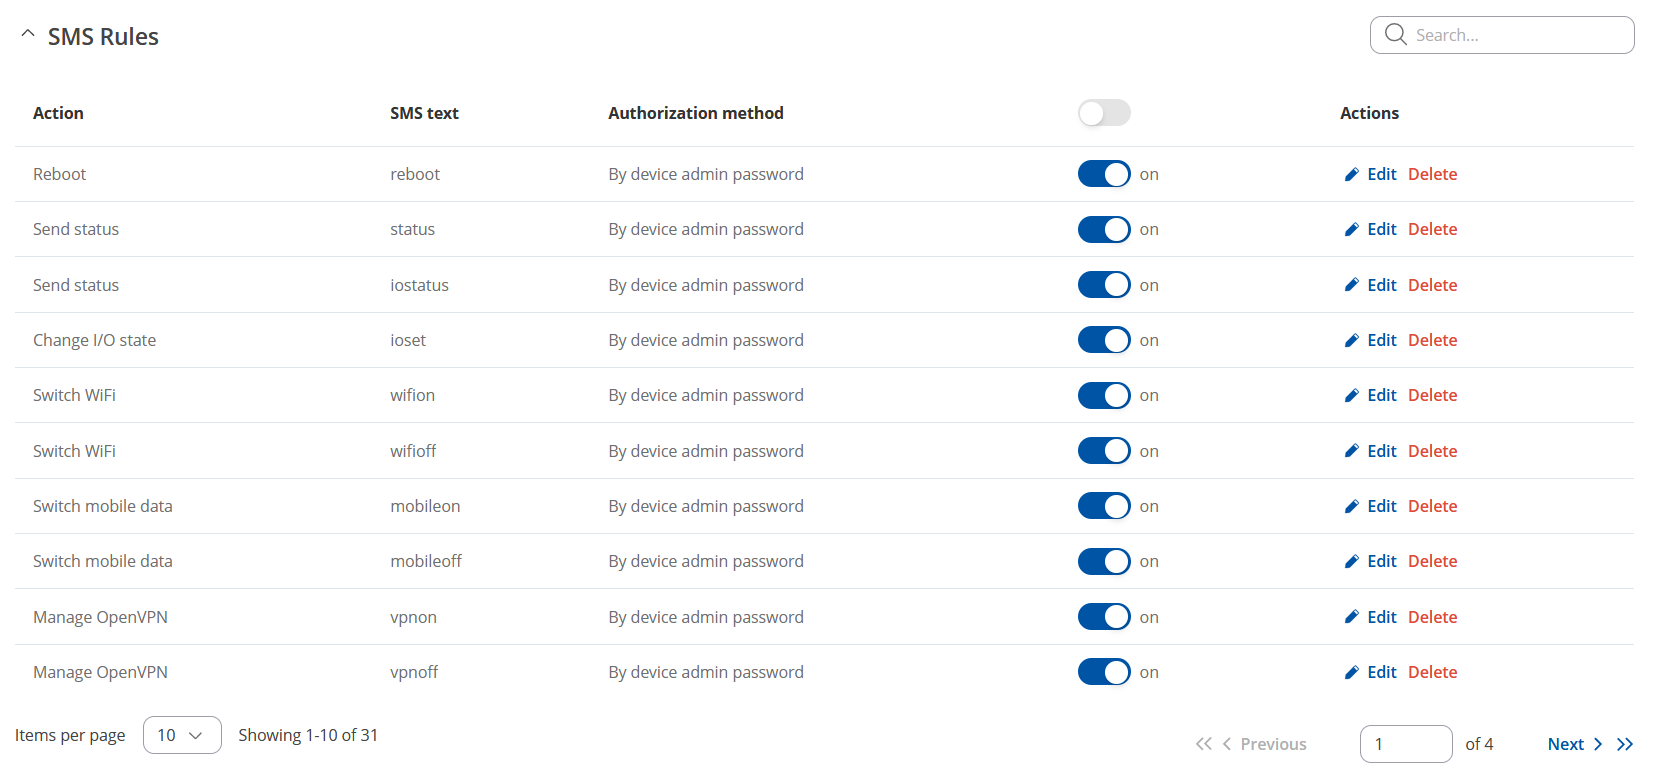This screenshot has width=1659, height=778.
Task: Switch off the vpnon rule toggle
Action: click(1104, 617)
